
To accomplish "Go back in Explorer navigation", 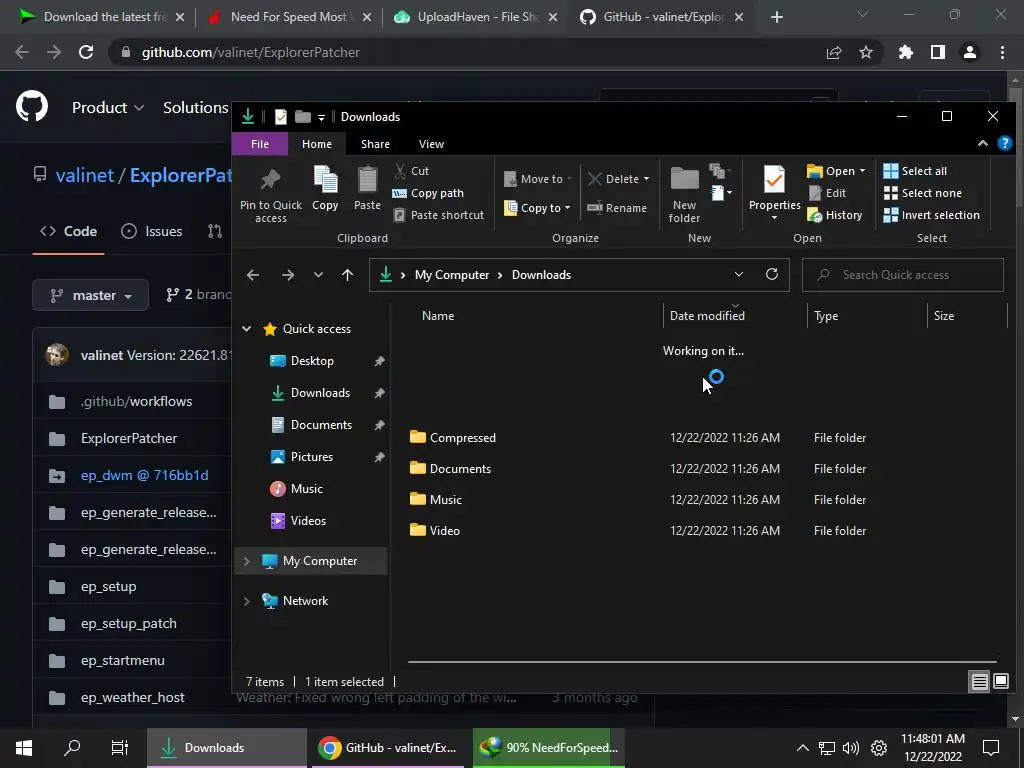I will click(253, 275).
